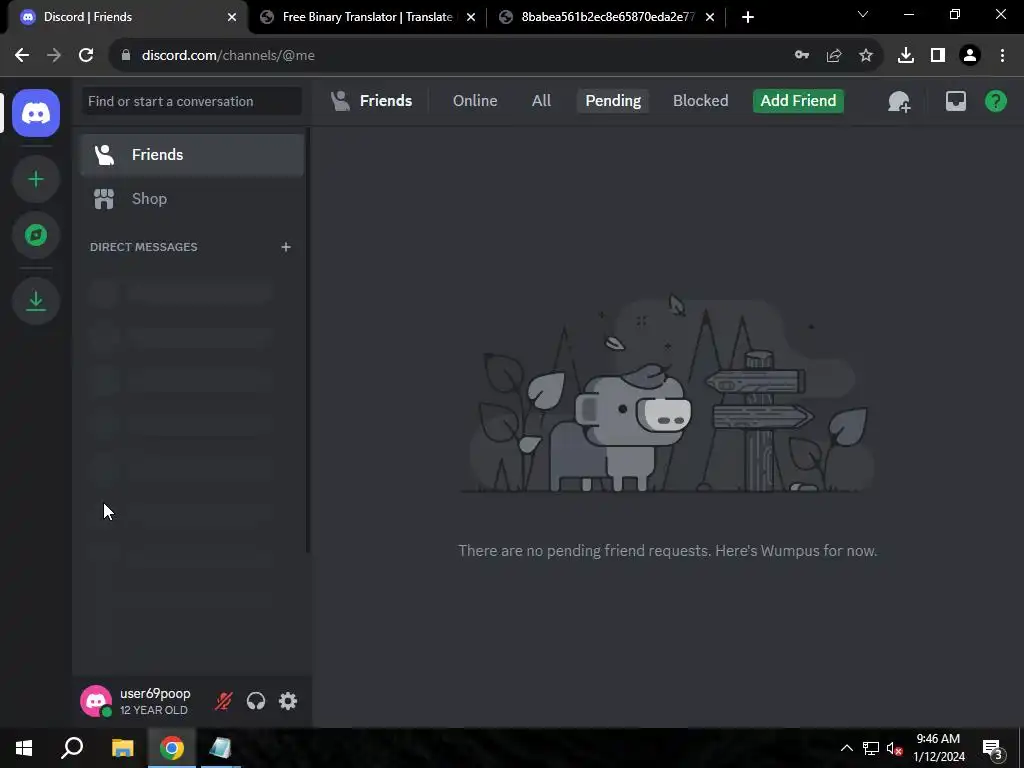This screenshot has width=1024, height=768.
Task: Start a New Group DM icon
Action: point(899,101)
